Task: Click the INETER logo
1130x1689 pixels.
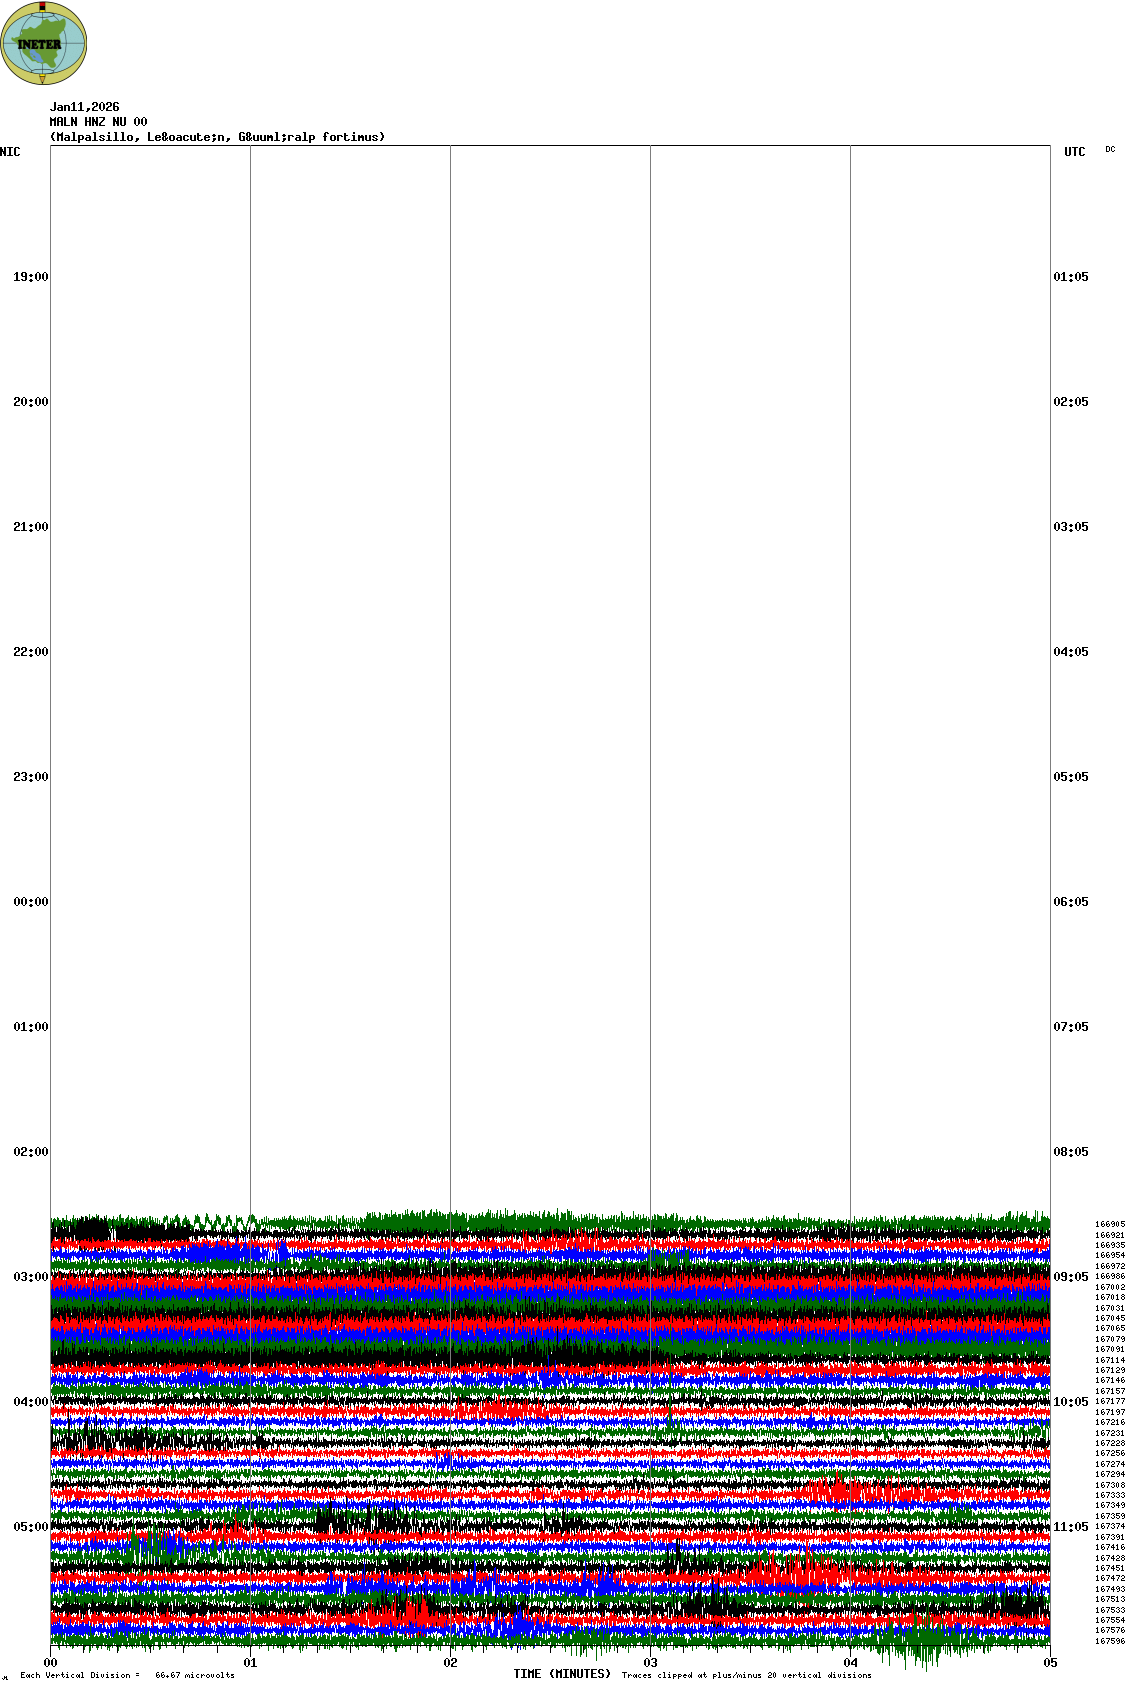Action: (44, 43)
